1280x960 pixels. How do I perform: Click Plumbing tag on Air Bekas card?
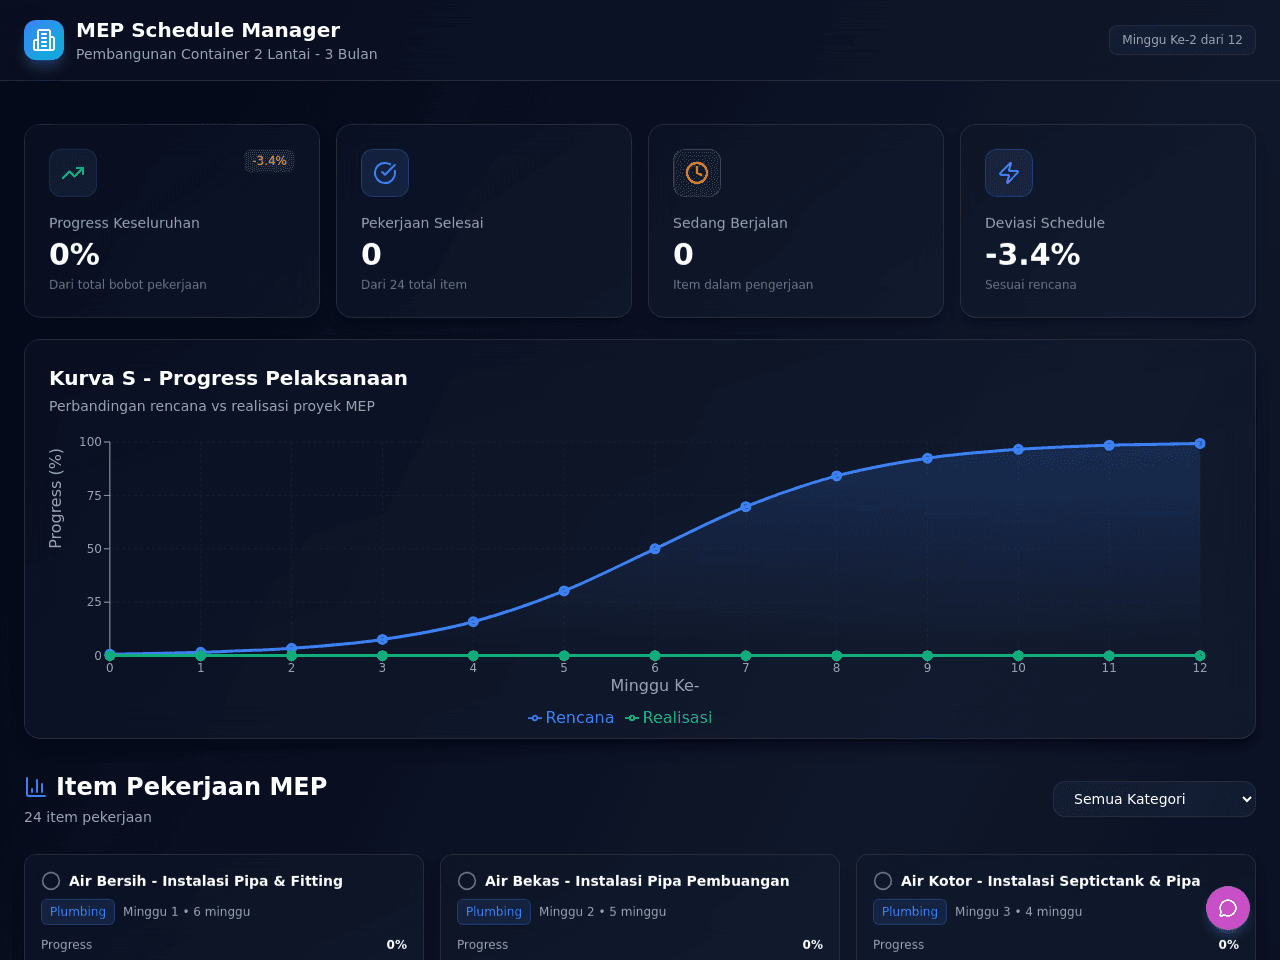[494, 912]
